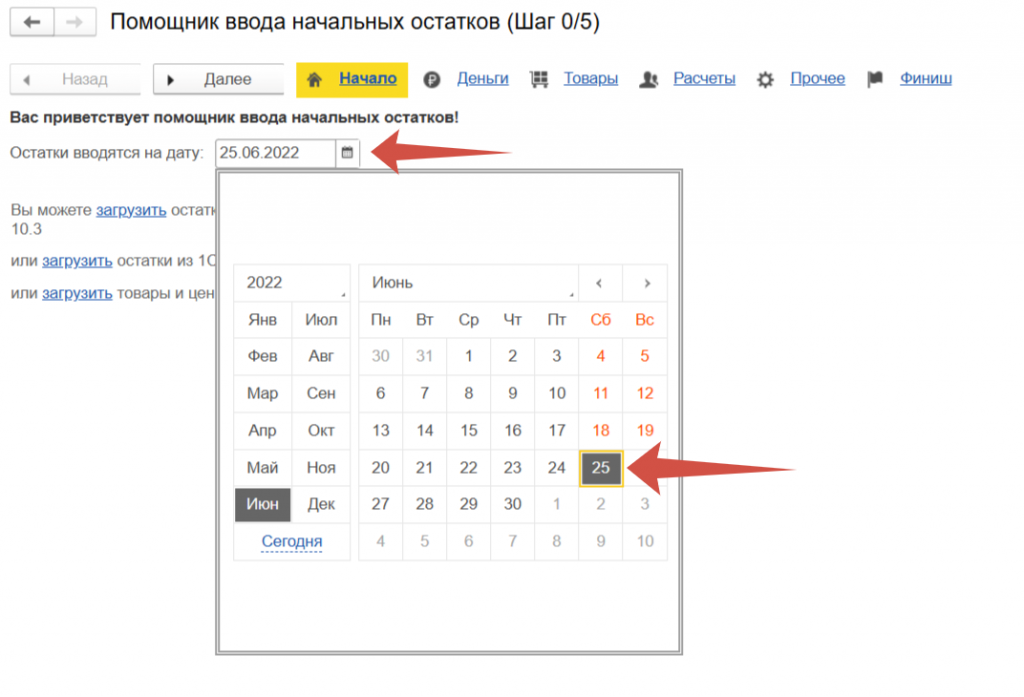The width and height of the screenshot is (1024, 697).
Task: Open the Прочее step
Action: click(x=817, y=79)
